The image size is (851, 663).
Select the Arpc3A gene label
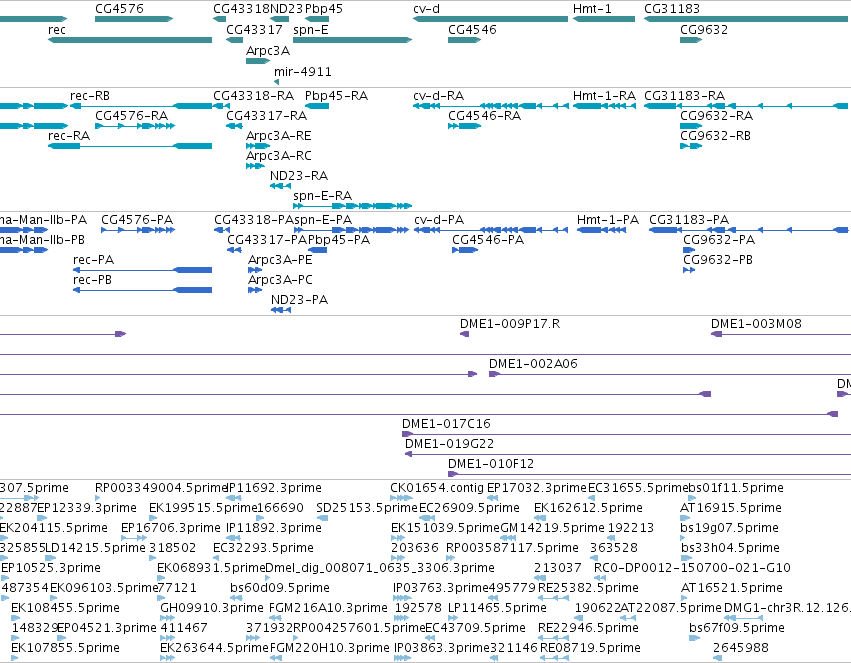pyautogui.click(x=268, y=50)
